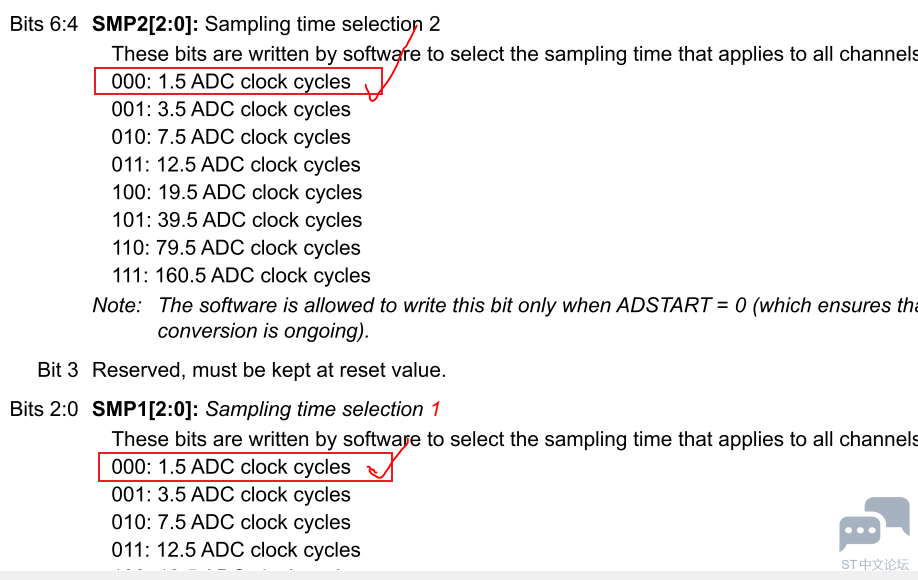918x580 pixels.
Task: Click the red numeral 1 after Sampling time selection
Action: [436, 409]
